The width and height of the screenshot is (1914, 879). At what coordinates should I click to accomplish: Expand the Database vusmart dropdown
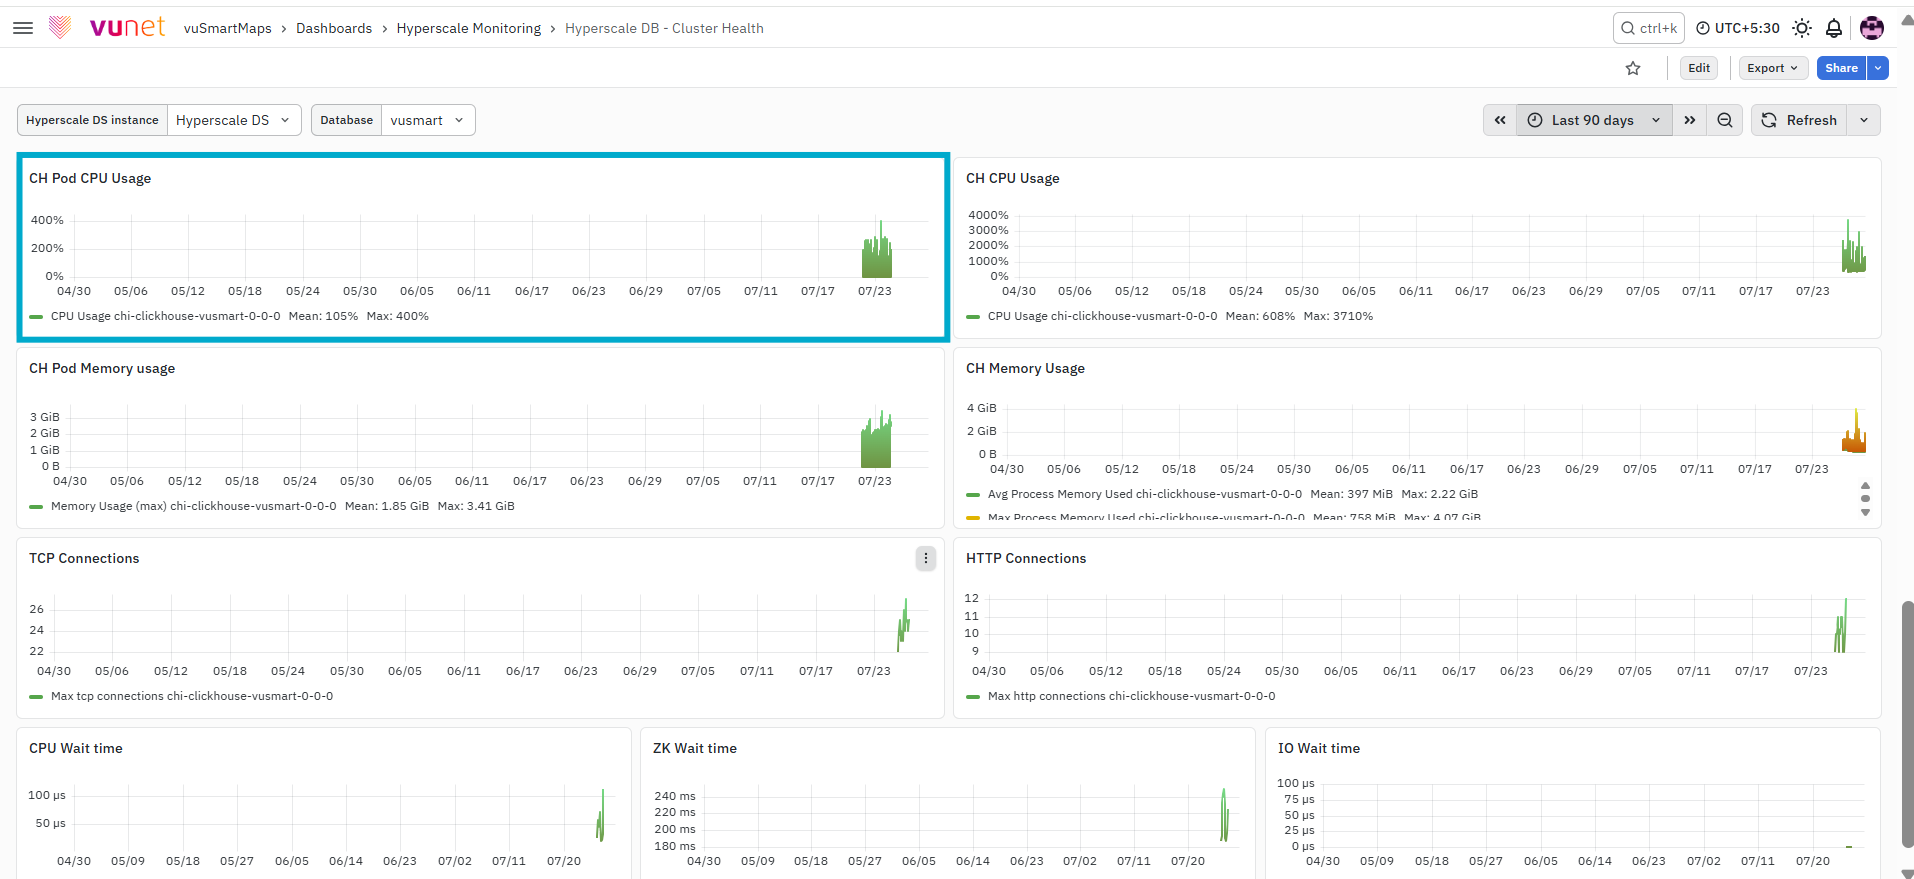click(x=428, y=120)
